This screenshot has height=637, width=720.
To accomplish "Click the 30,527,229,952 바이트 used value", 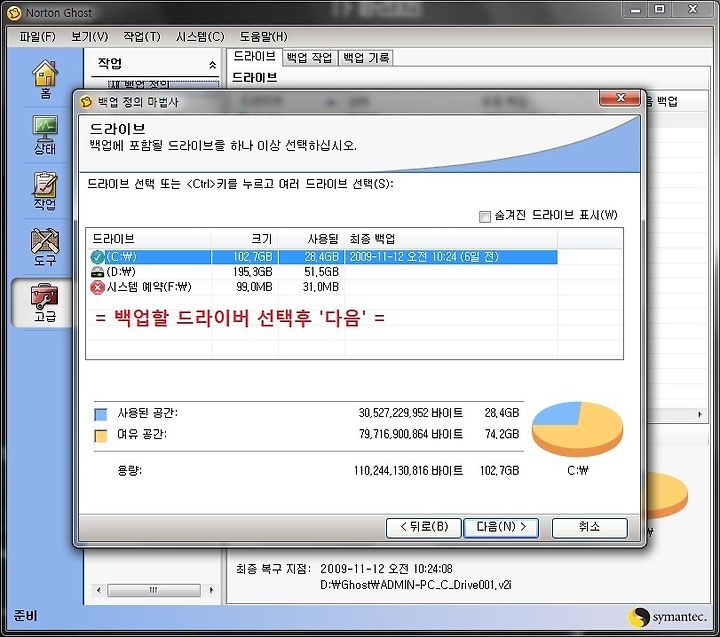I will [411, 413].
